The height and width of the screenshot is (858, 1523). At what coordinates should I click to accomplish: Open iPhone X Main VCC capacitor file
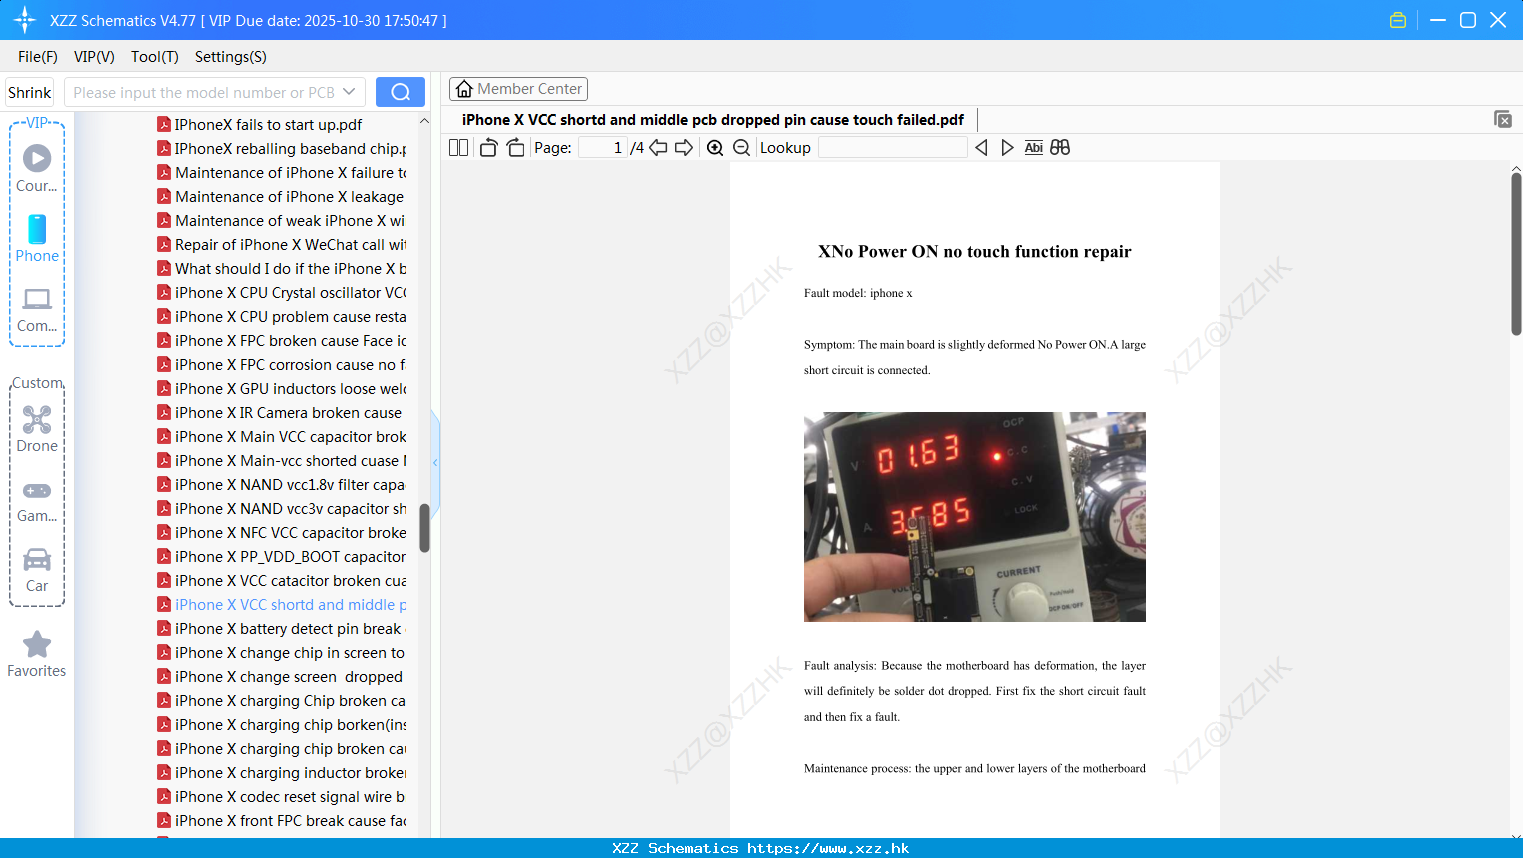[x=282, y=437]
